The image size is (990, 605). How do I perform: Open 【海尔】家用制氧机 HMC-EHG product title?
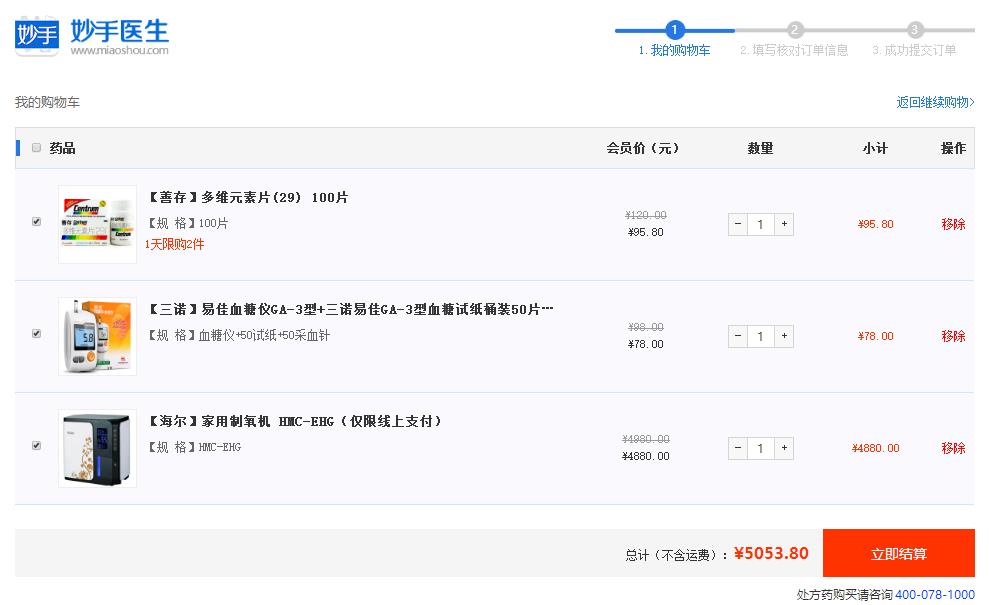click(294, 421)
